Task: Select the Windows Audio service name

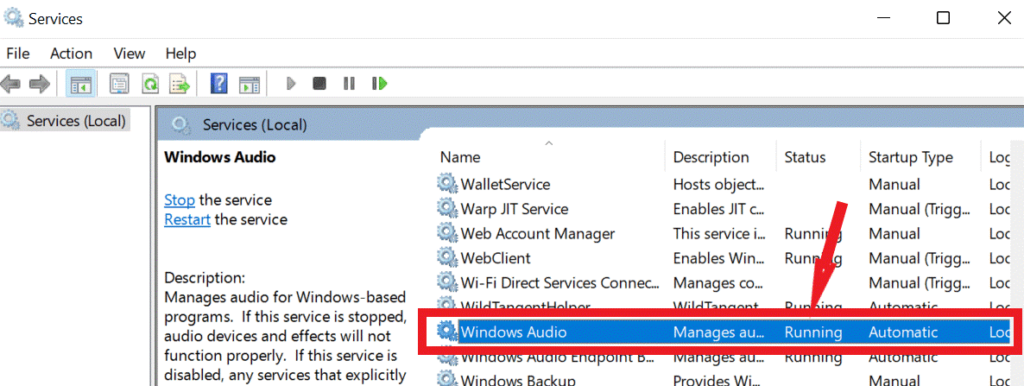Action: [513, 332]
